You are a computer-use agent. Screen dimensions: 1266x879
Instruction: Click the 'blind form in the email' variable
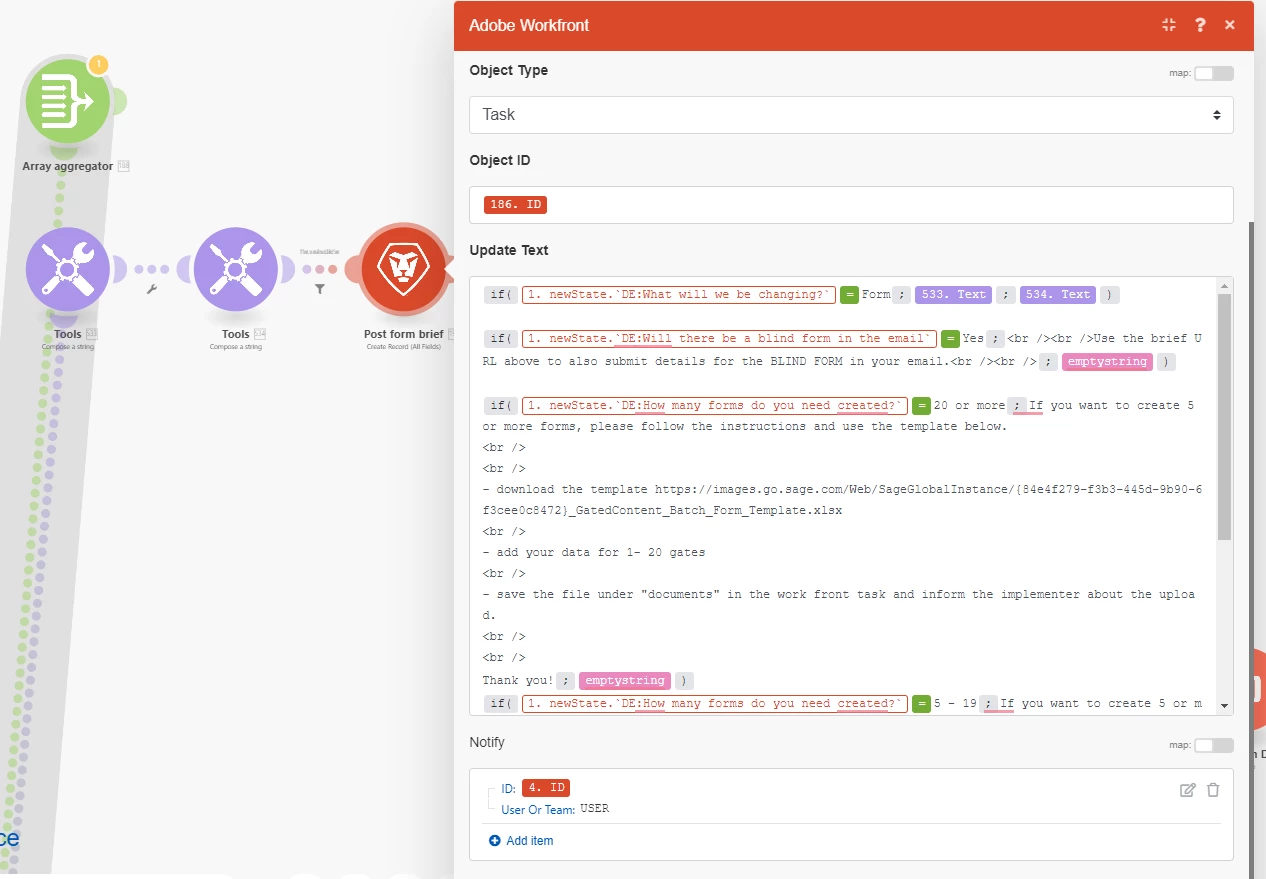coord(729,339)
